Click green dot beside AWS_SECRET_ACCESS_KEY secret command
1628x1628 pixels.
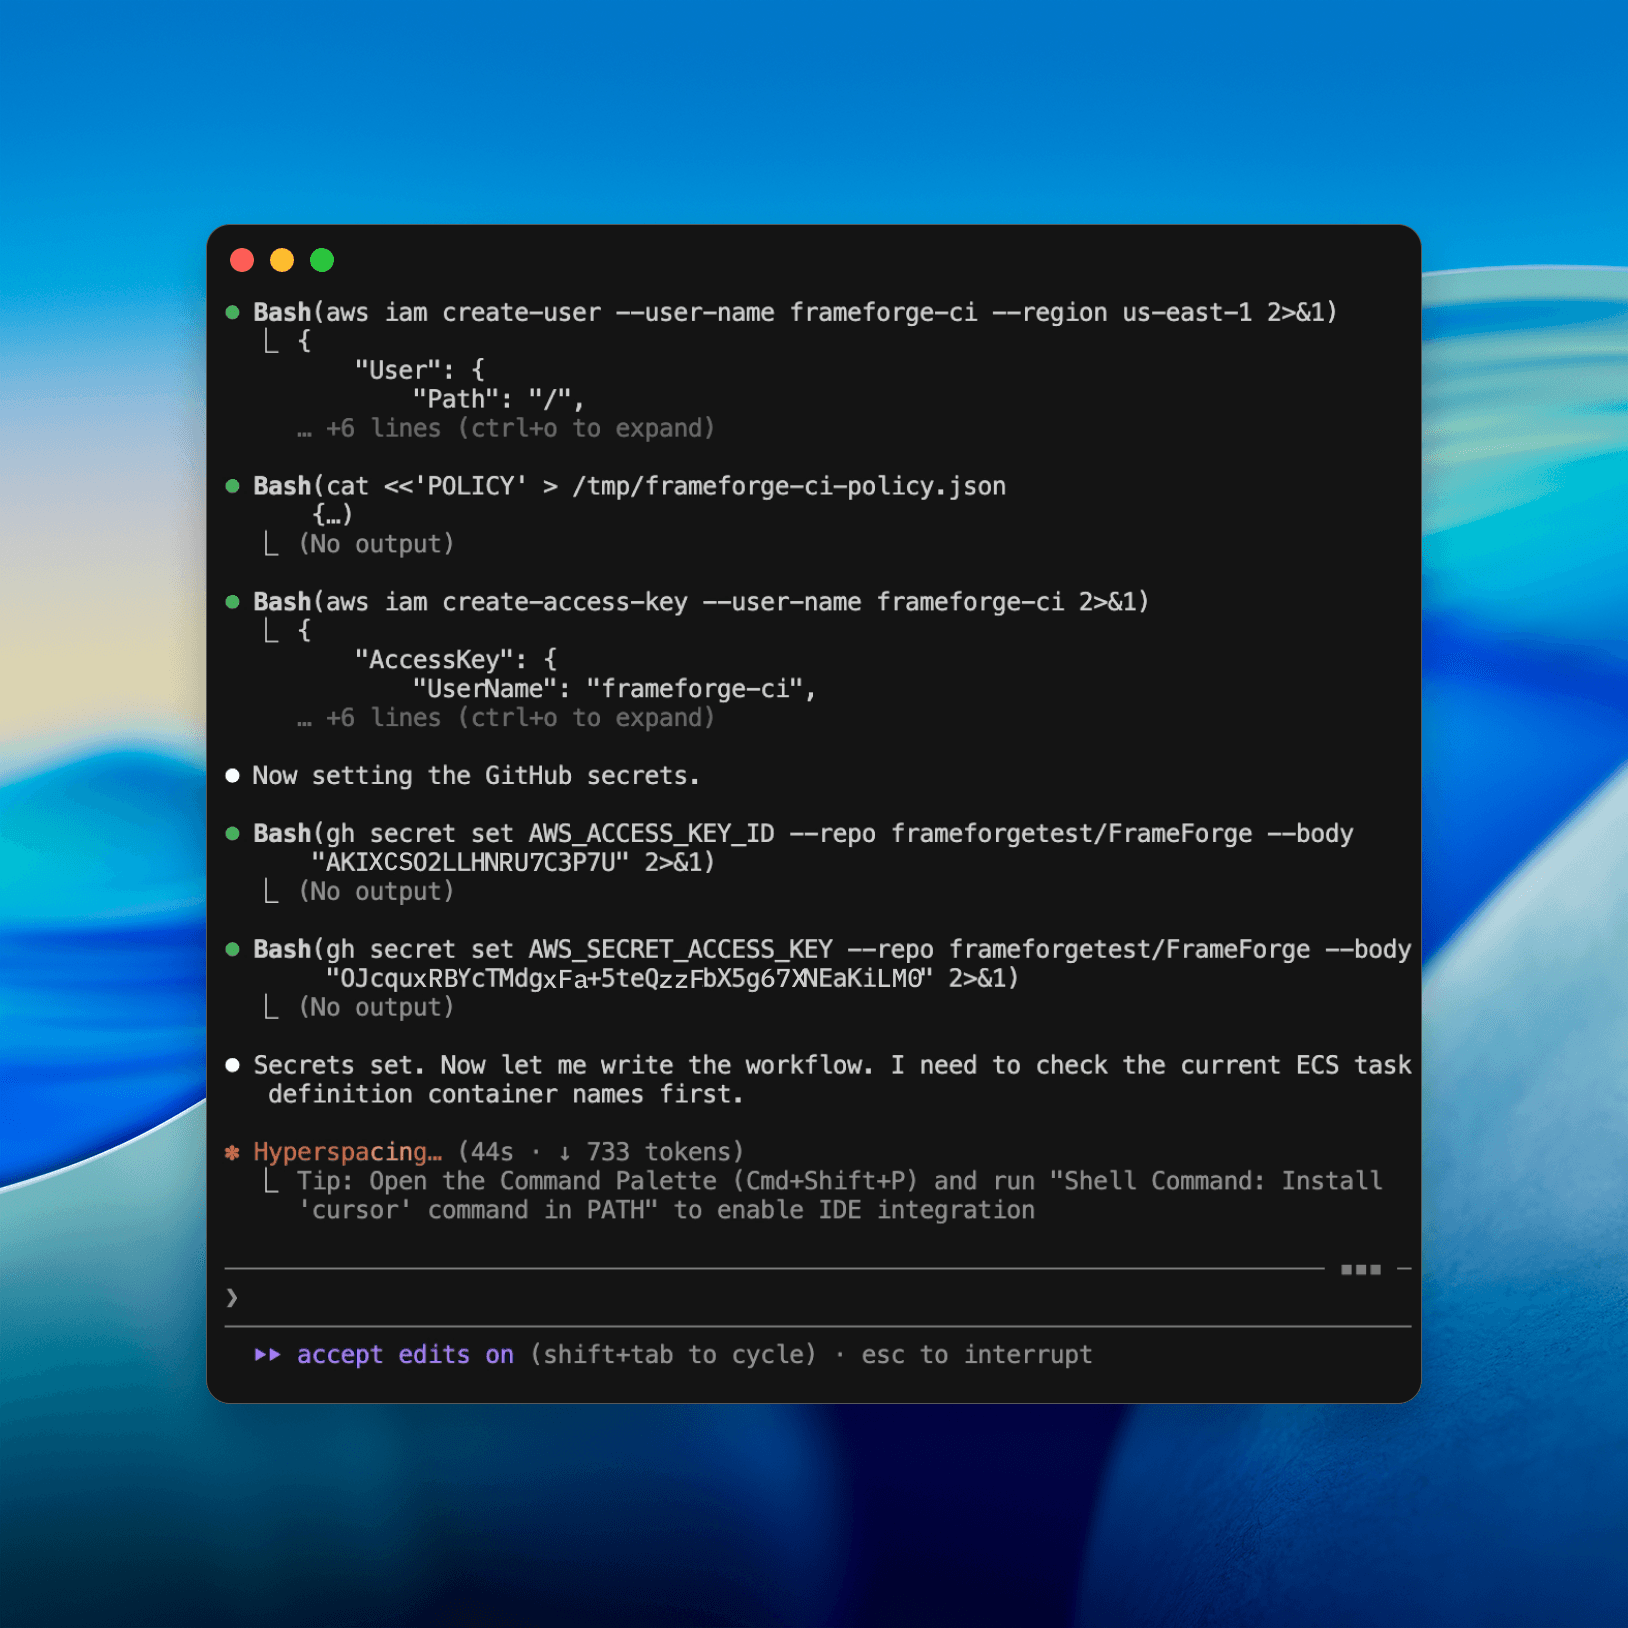(233, 950)
